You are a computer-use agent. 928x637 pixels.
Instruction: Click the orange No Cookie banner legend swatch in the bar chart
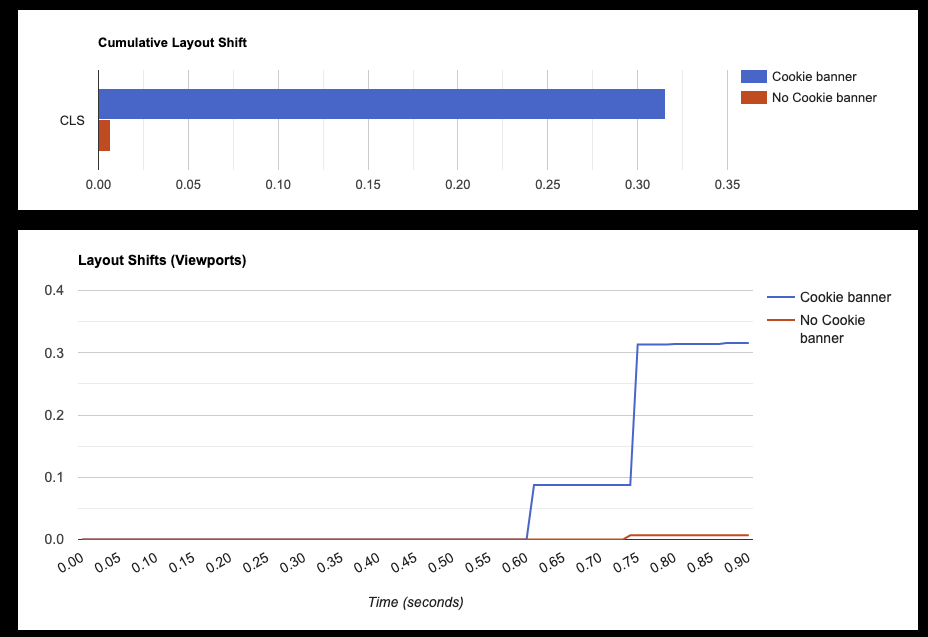(753, 98)
